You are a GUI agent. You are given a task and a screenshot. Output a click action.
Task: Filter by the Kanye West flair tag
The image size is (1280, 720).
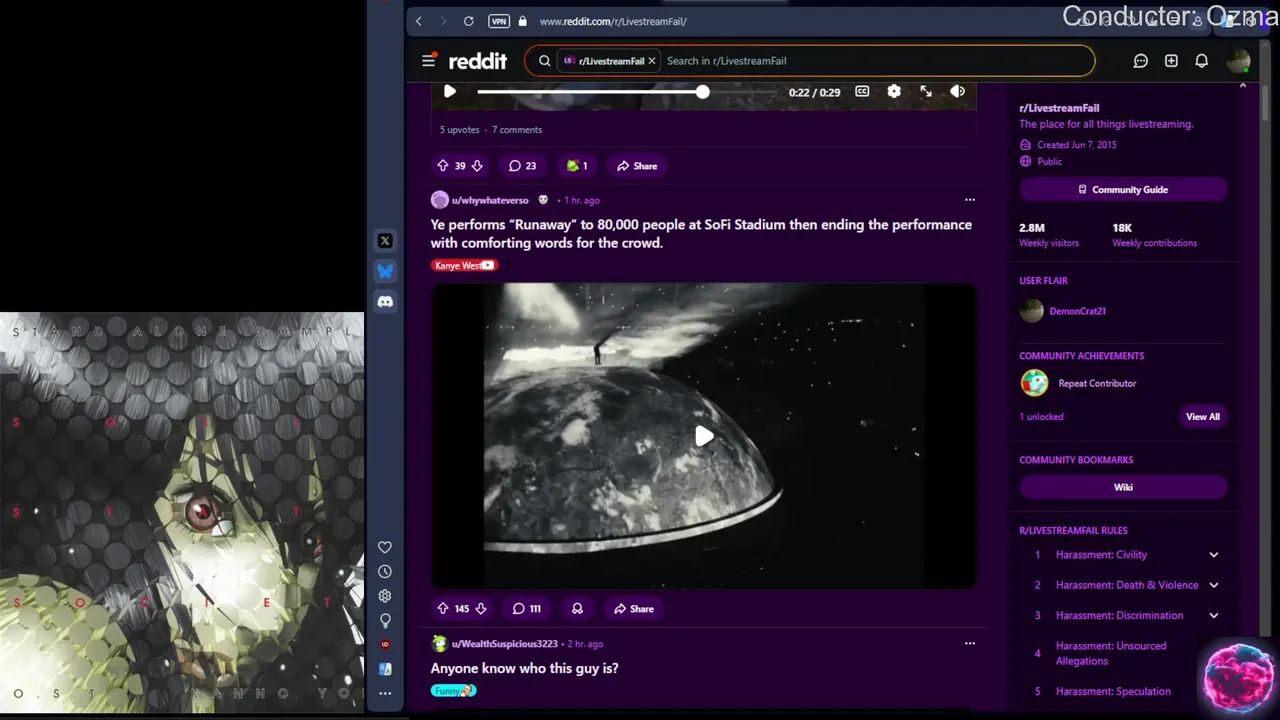click(464, 265)
